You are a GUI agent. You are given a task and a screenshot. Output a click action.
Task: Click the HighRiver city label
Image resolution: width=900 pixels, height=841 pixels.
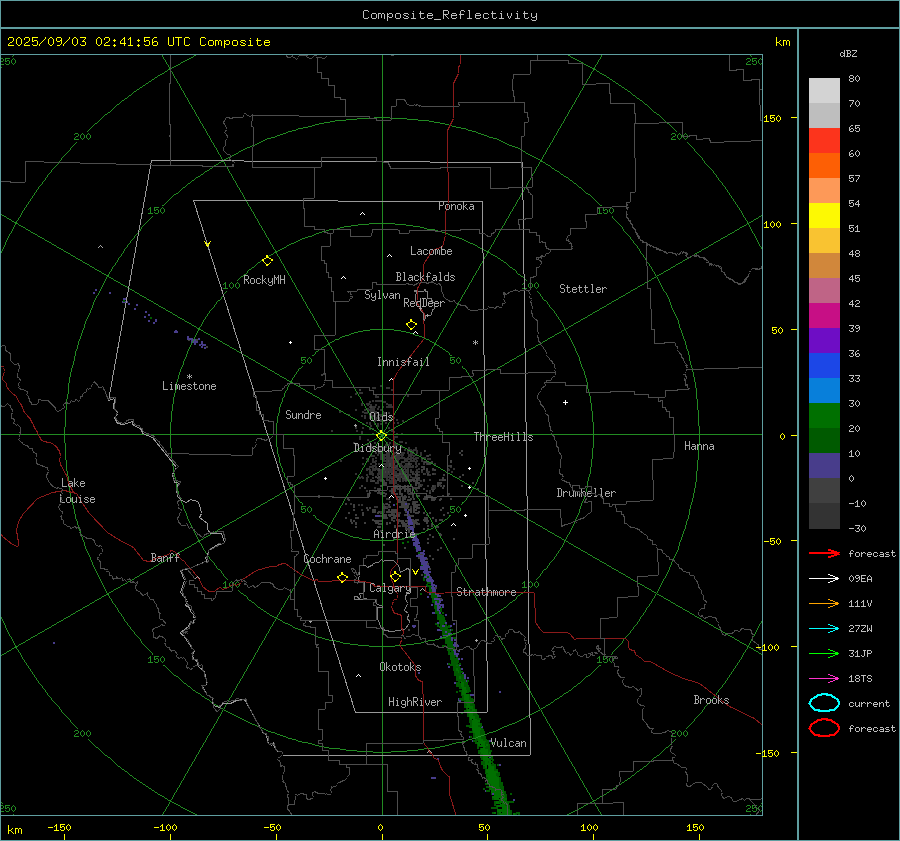click(415, 702)
